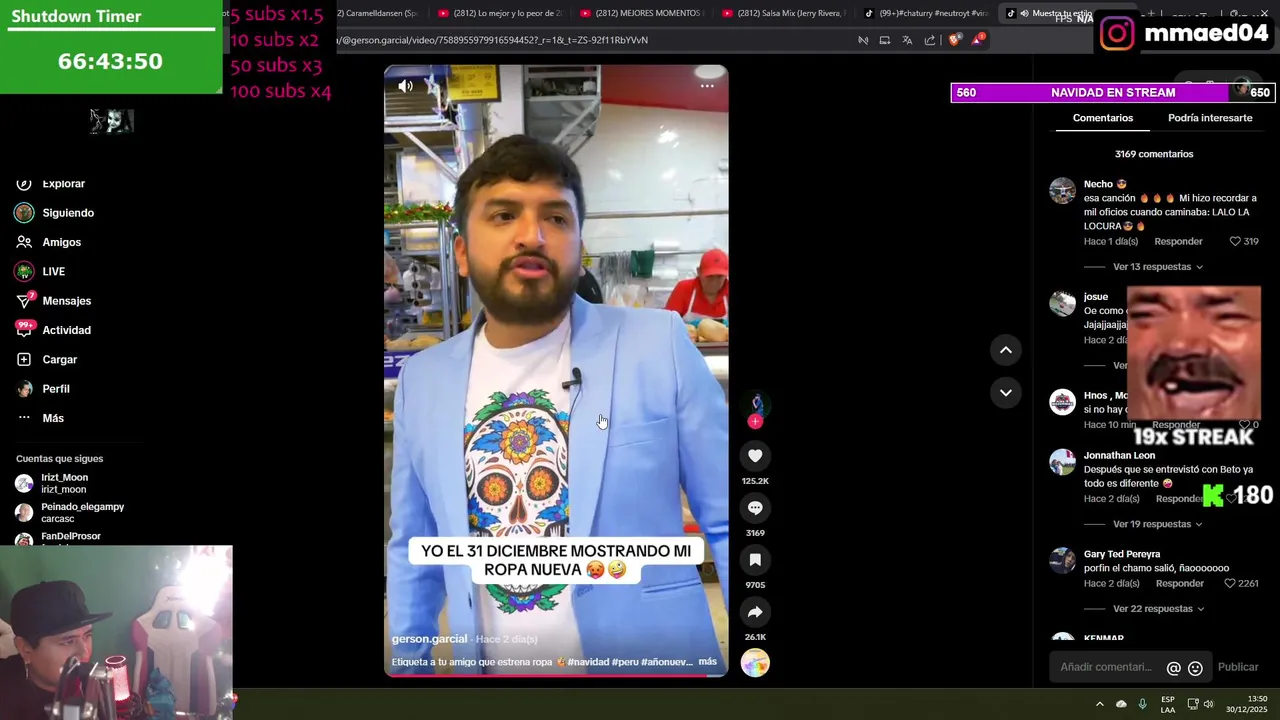Open comments via the speech bubble icon
This screenshot has width=1280, height=720.
tap(755, 508)
